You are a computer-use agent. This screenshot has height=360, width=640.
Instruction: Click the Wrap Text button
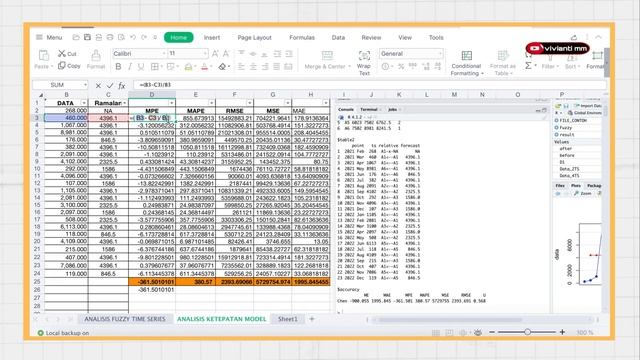364,63
